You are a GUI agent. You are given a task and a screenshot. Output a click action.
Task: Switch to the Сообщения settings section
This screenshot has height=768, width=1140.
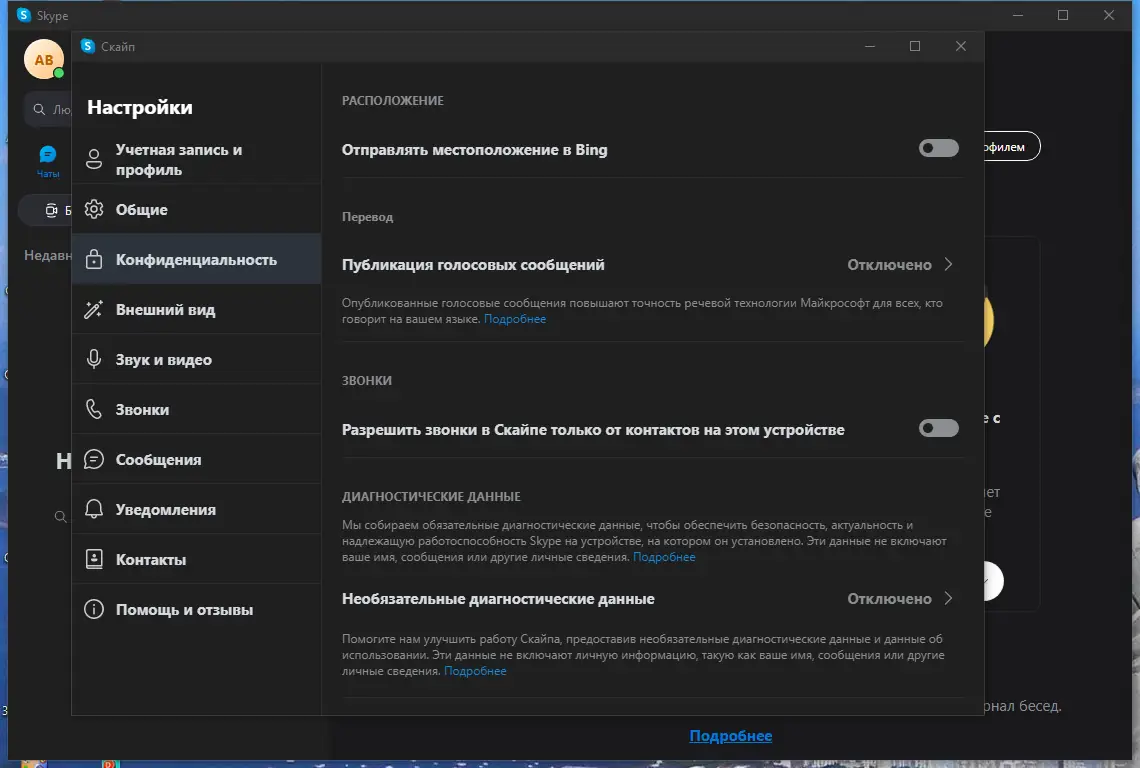[158, 460]
